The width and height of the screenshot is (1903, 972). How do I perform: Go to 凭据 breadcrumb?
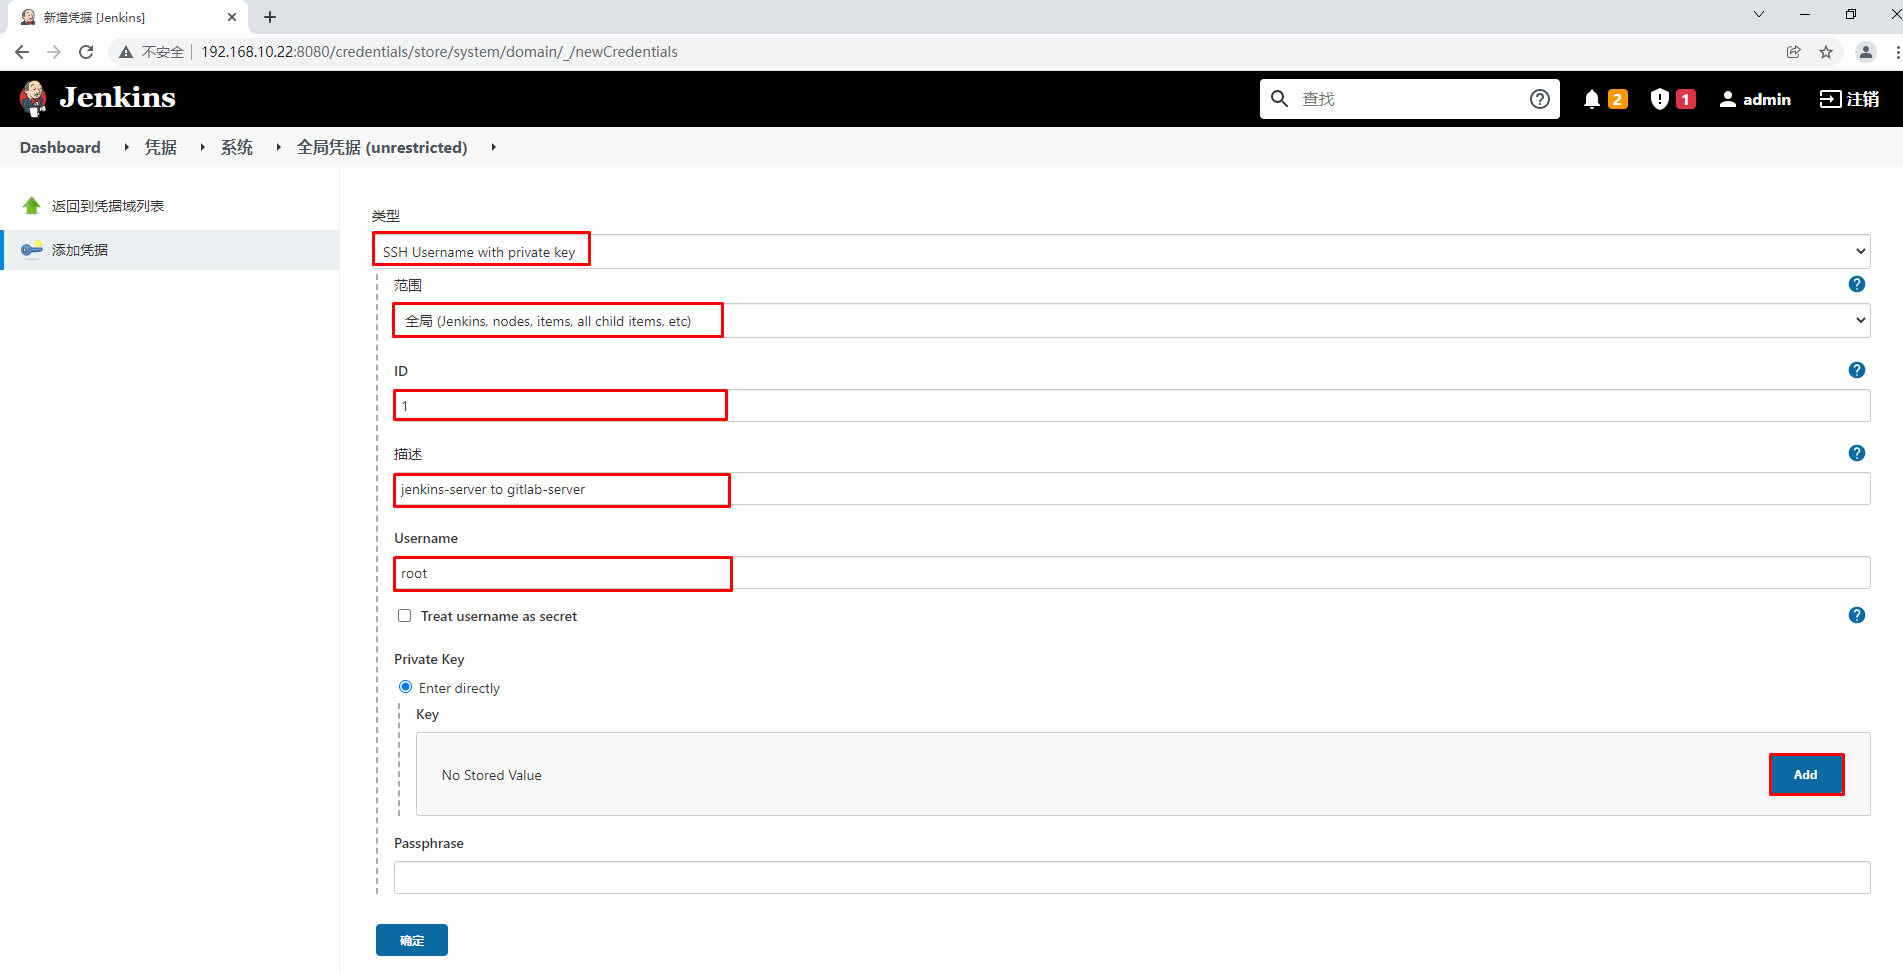coord(161,148)
